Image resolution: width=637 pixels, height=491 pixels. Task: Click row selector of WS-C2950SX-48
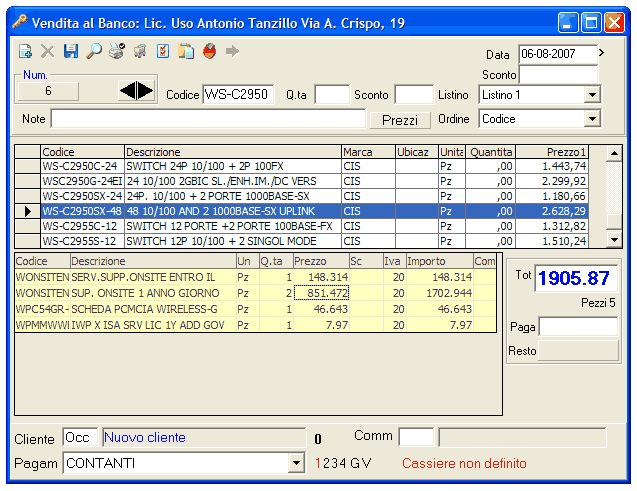(x=27, y=211)
